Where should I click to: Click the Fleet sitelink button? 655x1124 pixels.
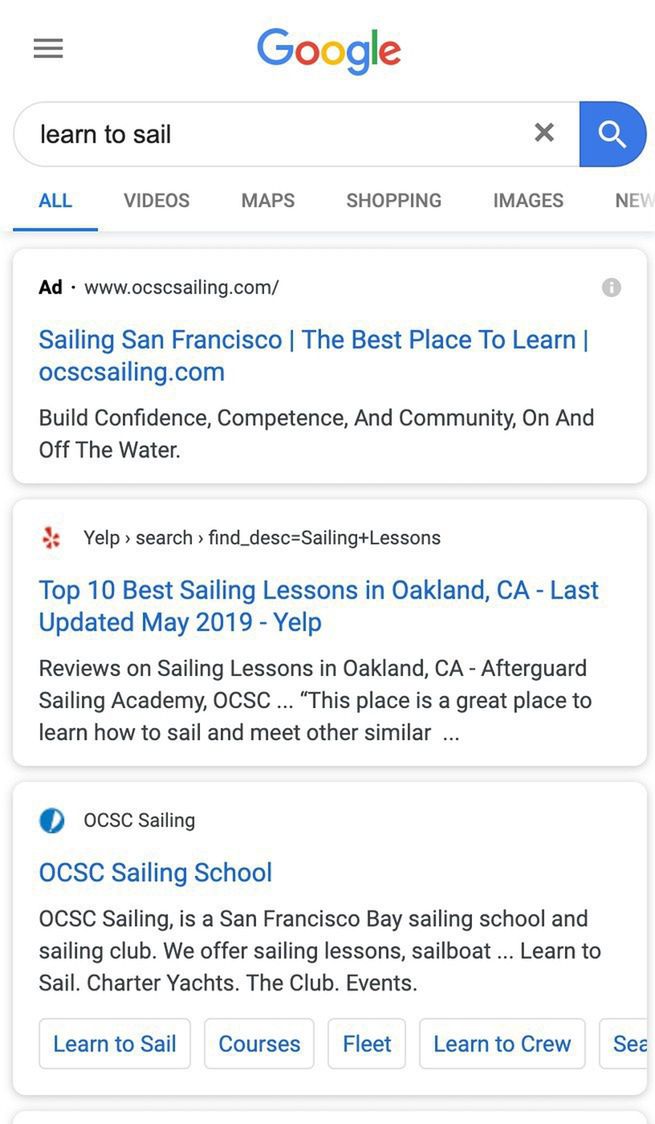click(x=366, y=1044)
